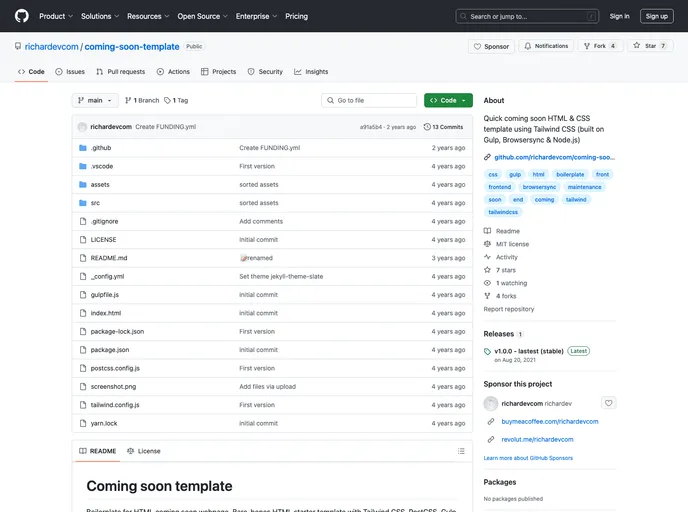Click the heart icon beside richardevcom sponsor
Screen dimensions: 688x512
point(609,403)
